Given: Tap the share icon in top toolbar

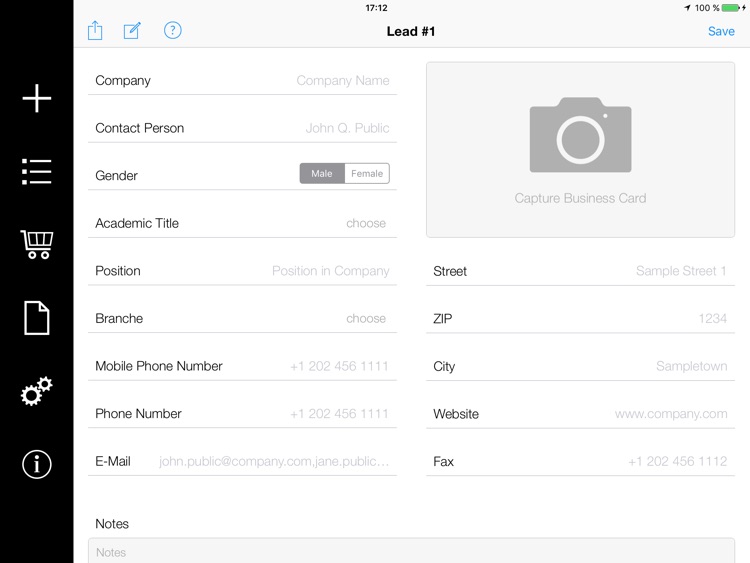Looking at the screenshot, I should tap(95, 31).
